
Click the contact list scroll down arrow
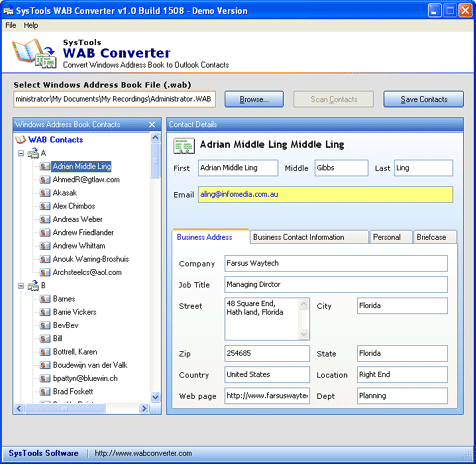coord(155,397)
